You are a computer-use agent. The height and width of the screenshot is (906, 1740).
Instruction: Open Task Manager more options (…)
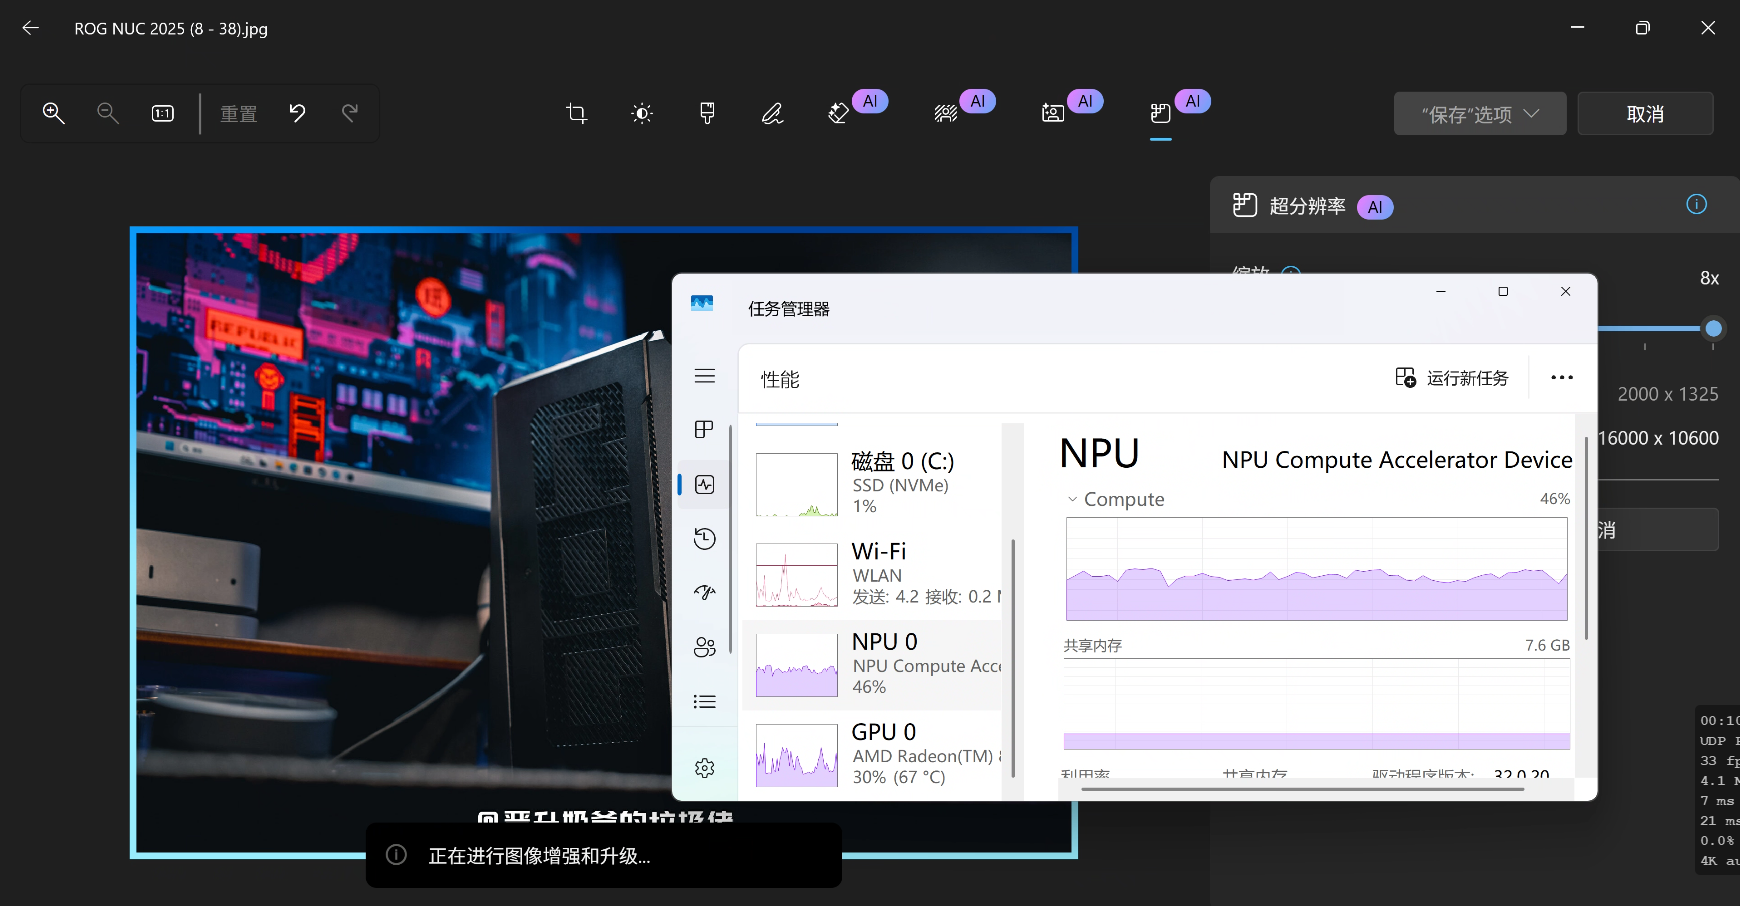(x=1562, y=378)
